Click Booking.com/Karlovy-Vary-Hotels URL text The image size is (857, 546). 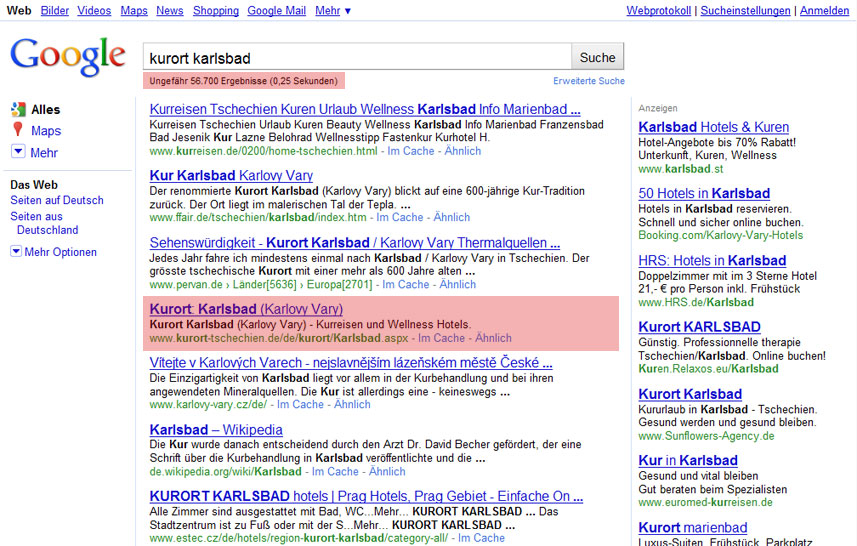[x=721, y=235]
